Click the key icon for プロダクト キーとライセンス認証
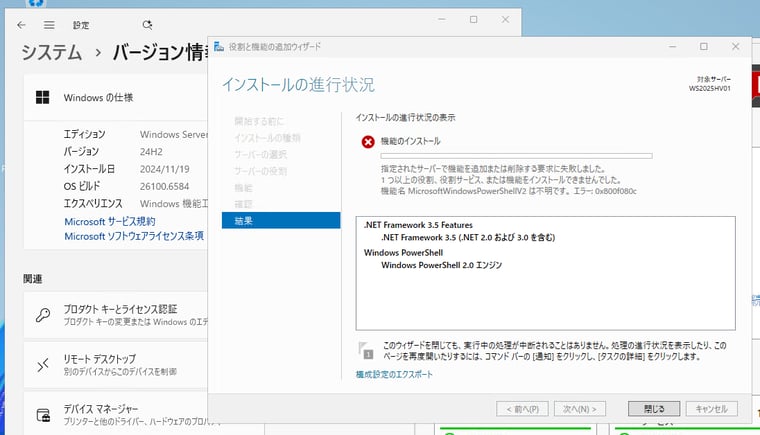This screenshot has width=760, height=435. [x=43, y=315]
